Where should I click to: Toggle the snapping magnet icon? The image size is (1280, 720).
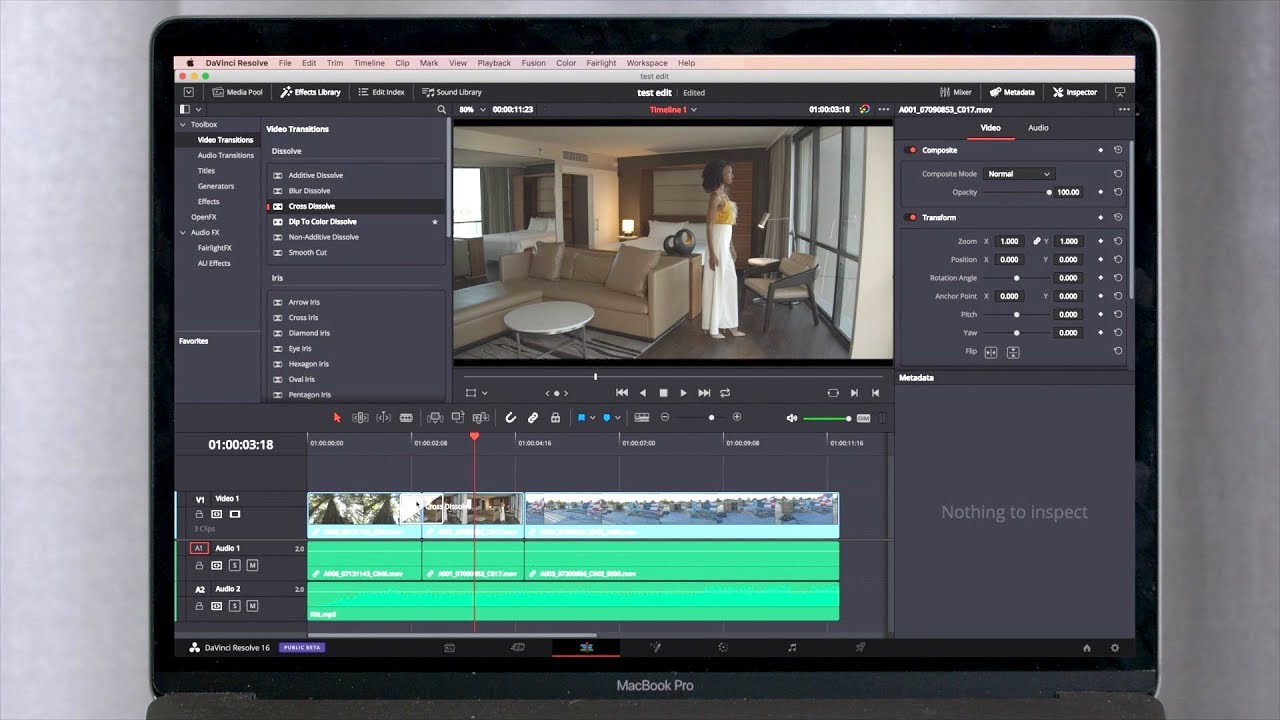pos(510,417)
